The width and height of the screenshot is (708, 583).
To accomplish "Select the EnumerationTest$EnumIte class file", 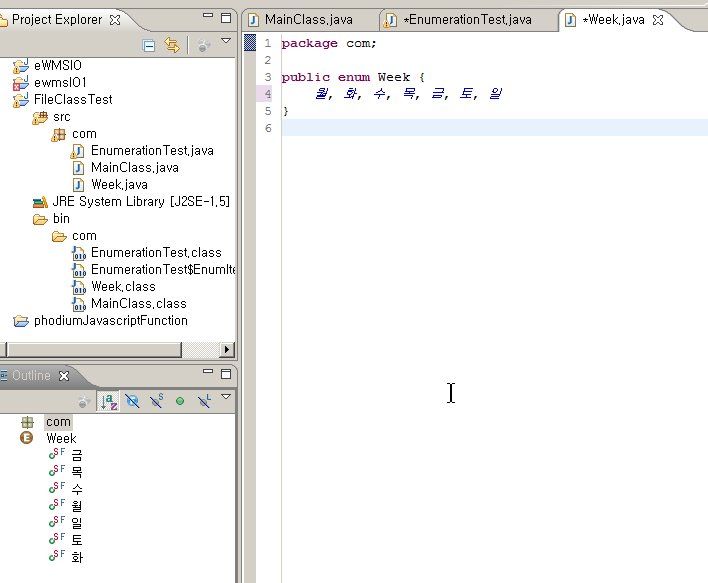I will [x=163, y=270].
